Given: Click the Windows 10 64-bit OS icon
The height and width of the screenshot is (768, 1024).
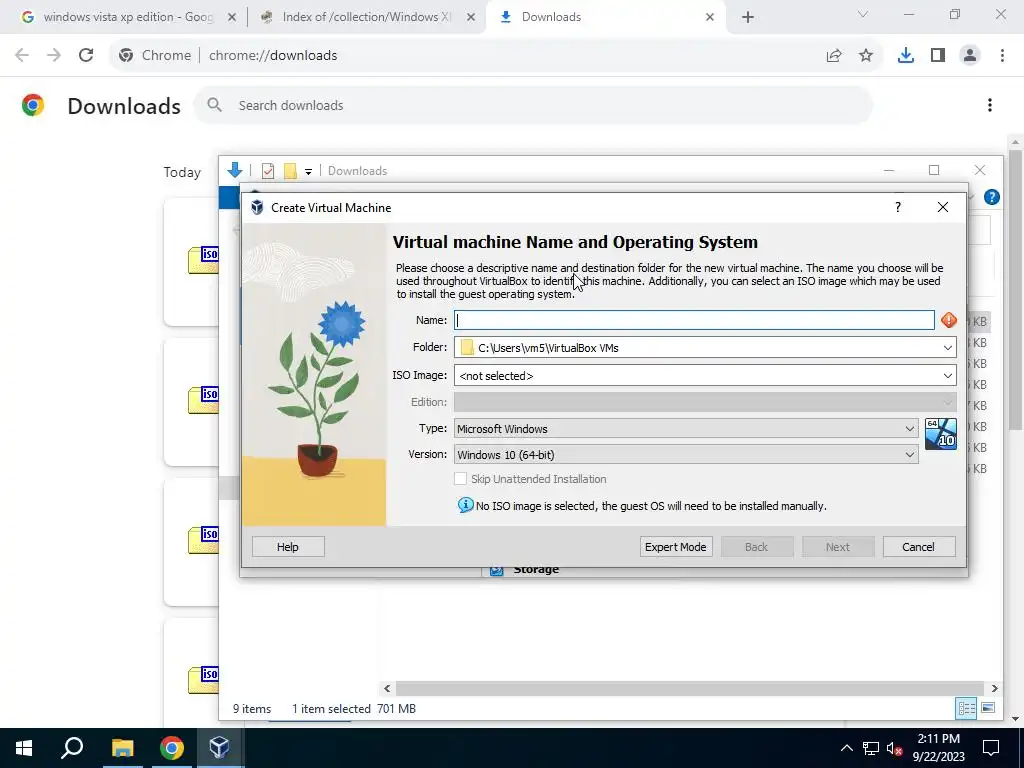Looking at the screenshot, I should pos(940,434).
